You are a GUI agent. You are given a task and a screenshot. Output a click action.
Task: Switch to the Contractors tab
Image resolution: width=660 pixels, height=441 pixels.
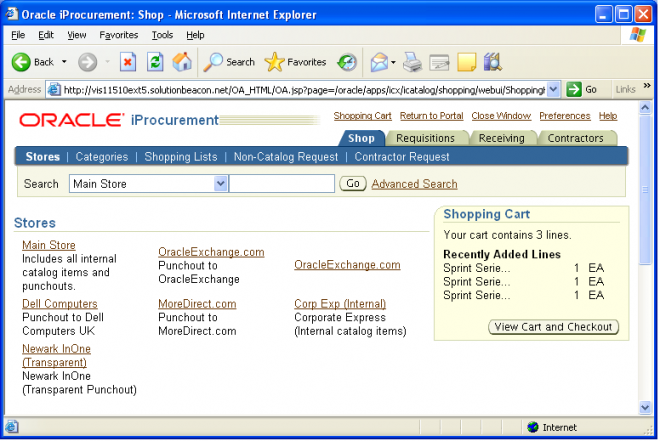(575, 138)
